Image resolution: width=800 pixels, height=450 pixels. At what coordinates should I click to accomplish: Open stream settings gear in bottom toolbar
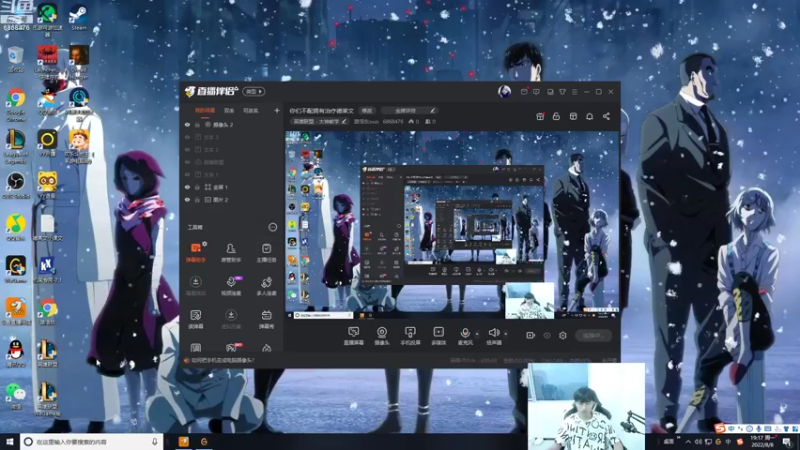point(563,335)
